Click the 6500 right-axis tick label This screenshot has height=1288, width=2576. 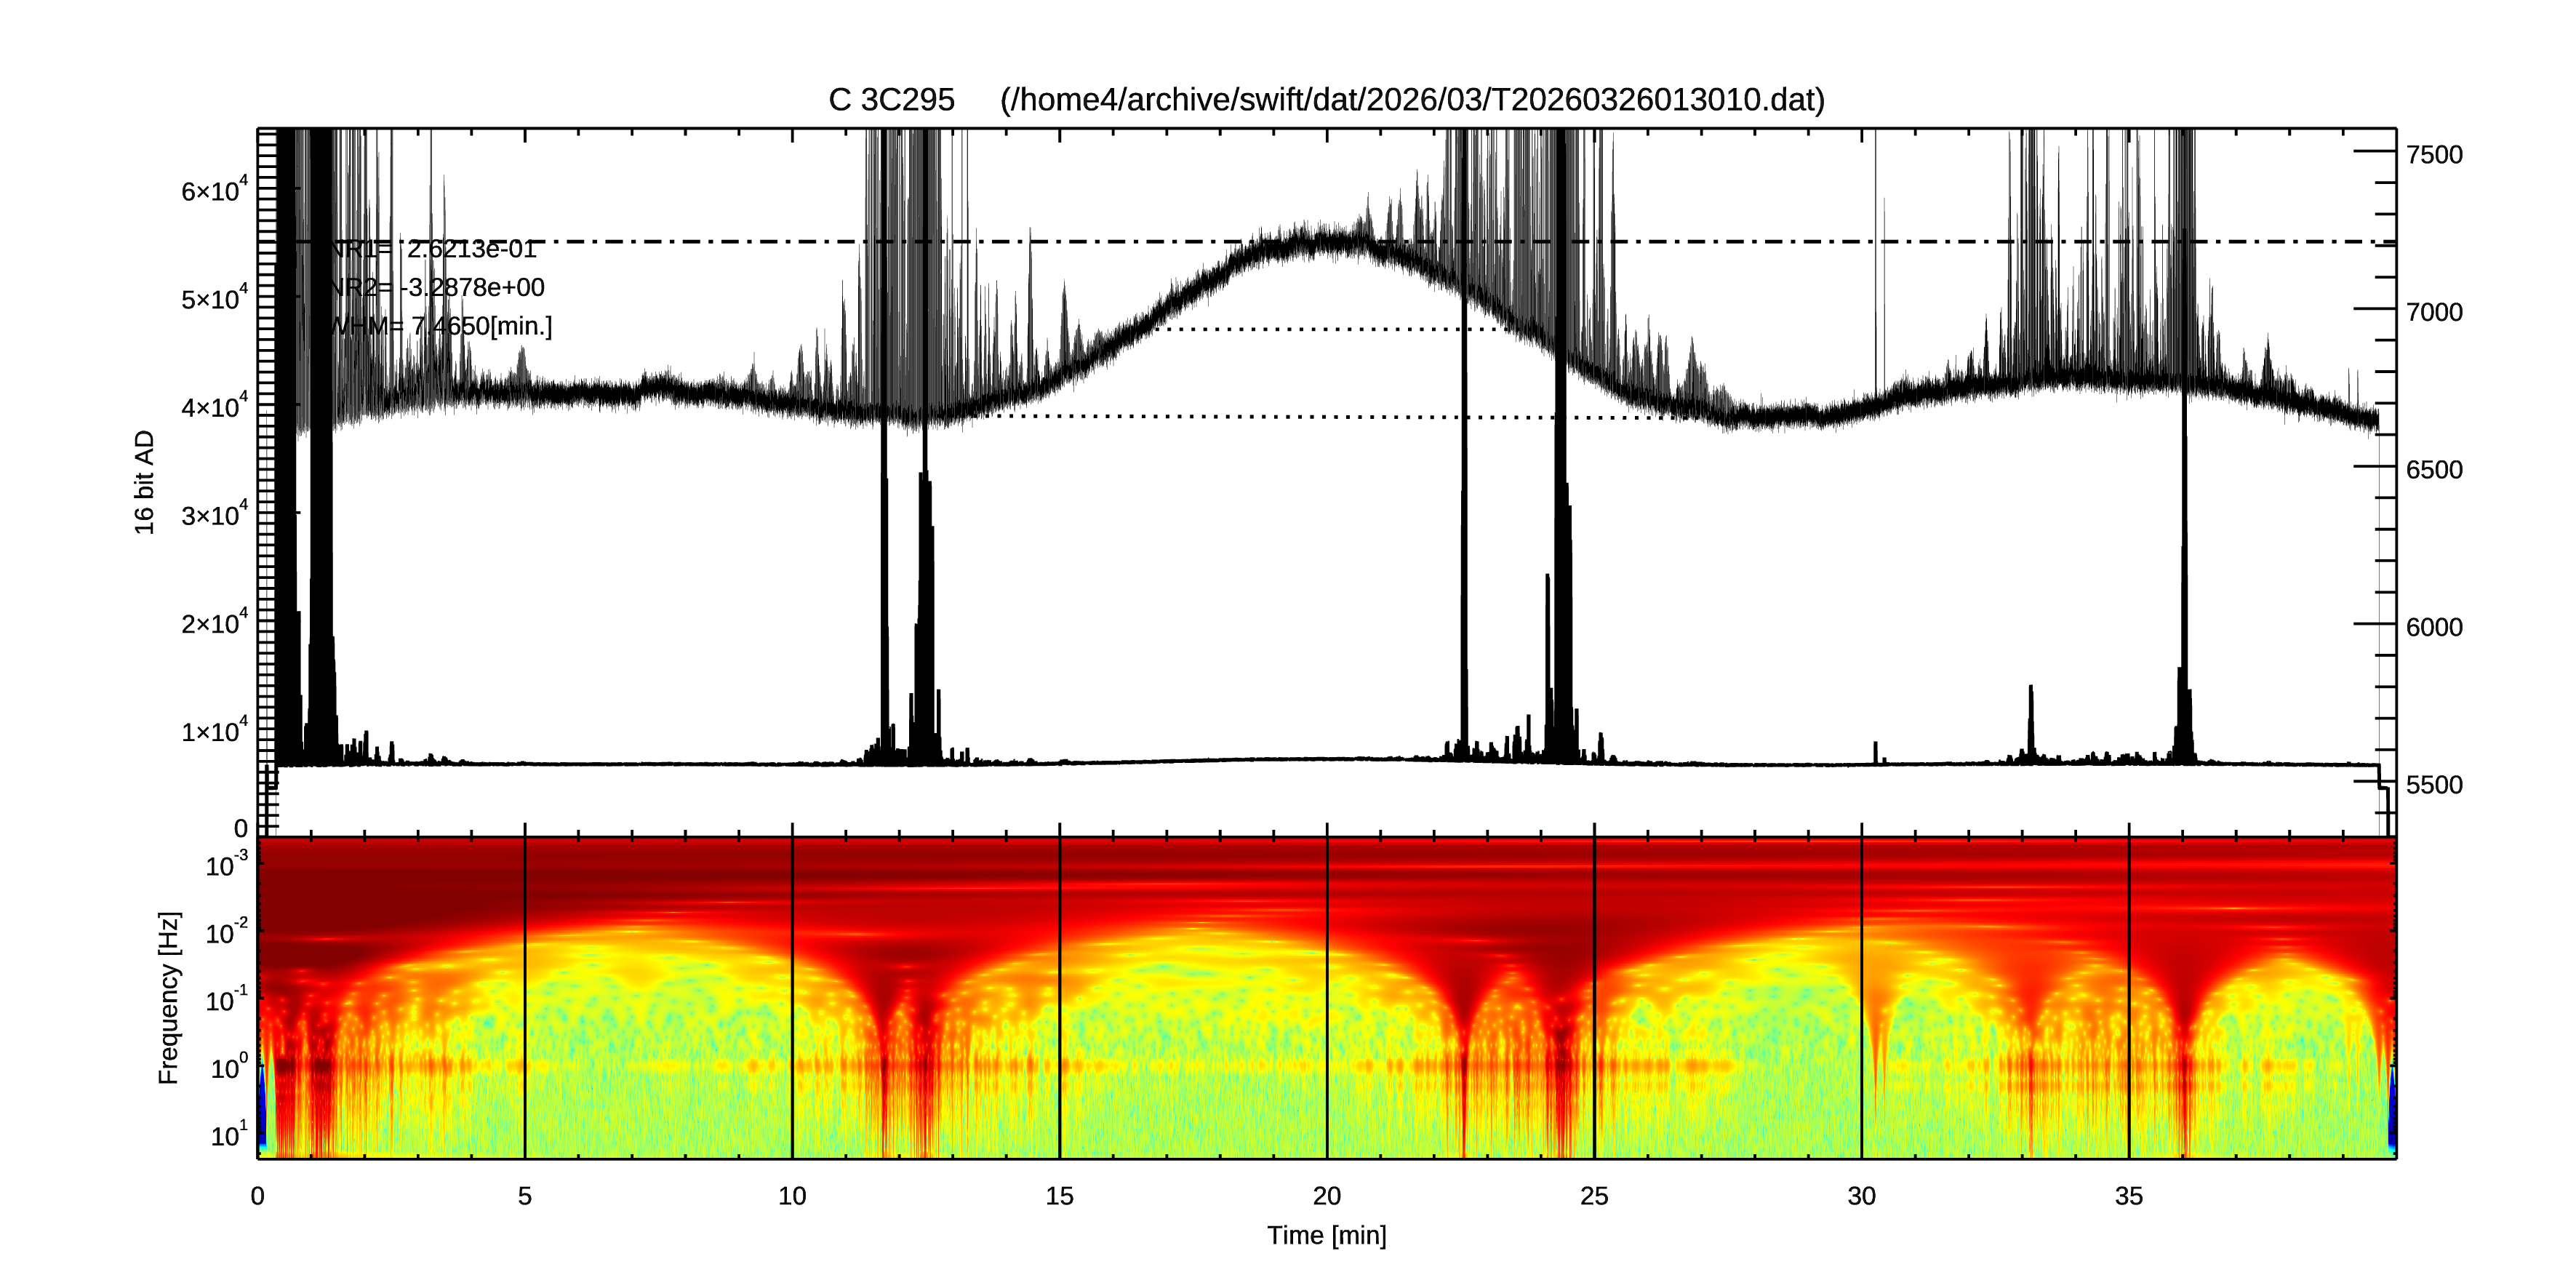coord(2434,470)
